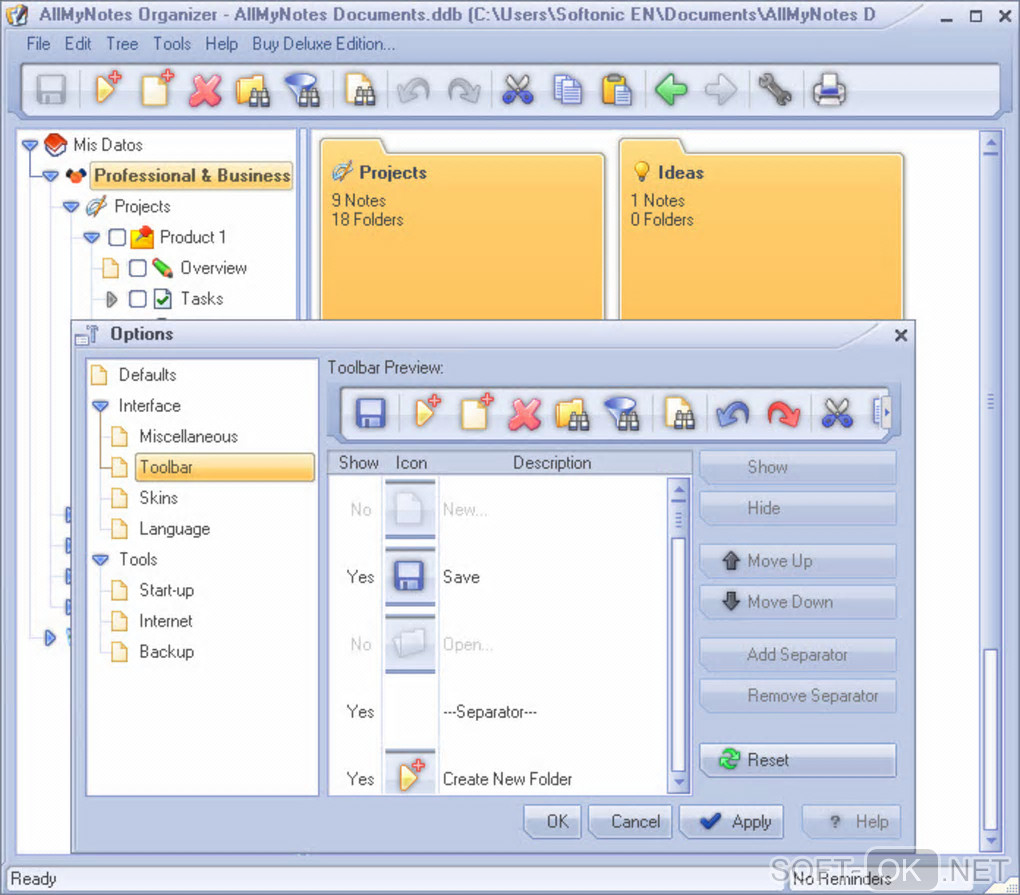This screenshot has width=1020, height=895.
Task: Collapse the Mis Datos root node
Action: pos(30,144)
